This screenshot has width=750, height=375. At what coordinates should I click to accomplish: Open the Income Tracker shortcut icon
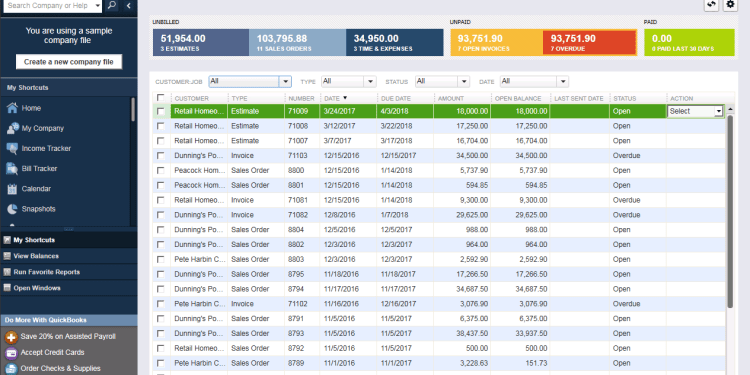pyautogui.click(x=12, y=148)
